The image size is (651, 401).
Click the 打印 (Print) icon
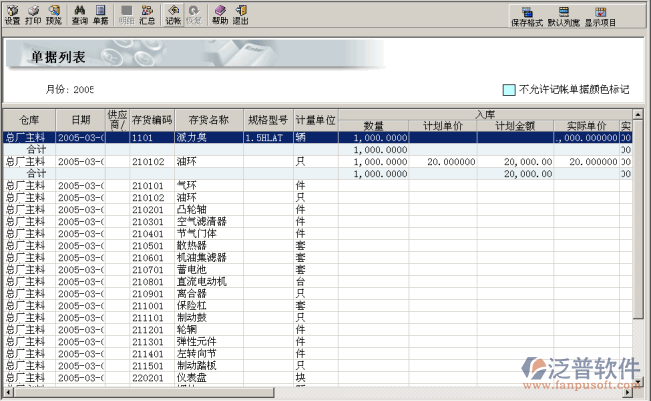point(33,14)
